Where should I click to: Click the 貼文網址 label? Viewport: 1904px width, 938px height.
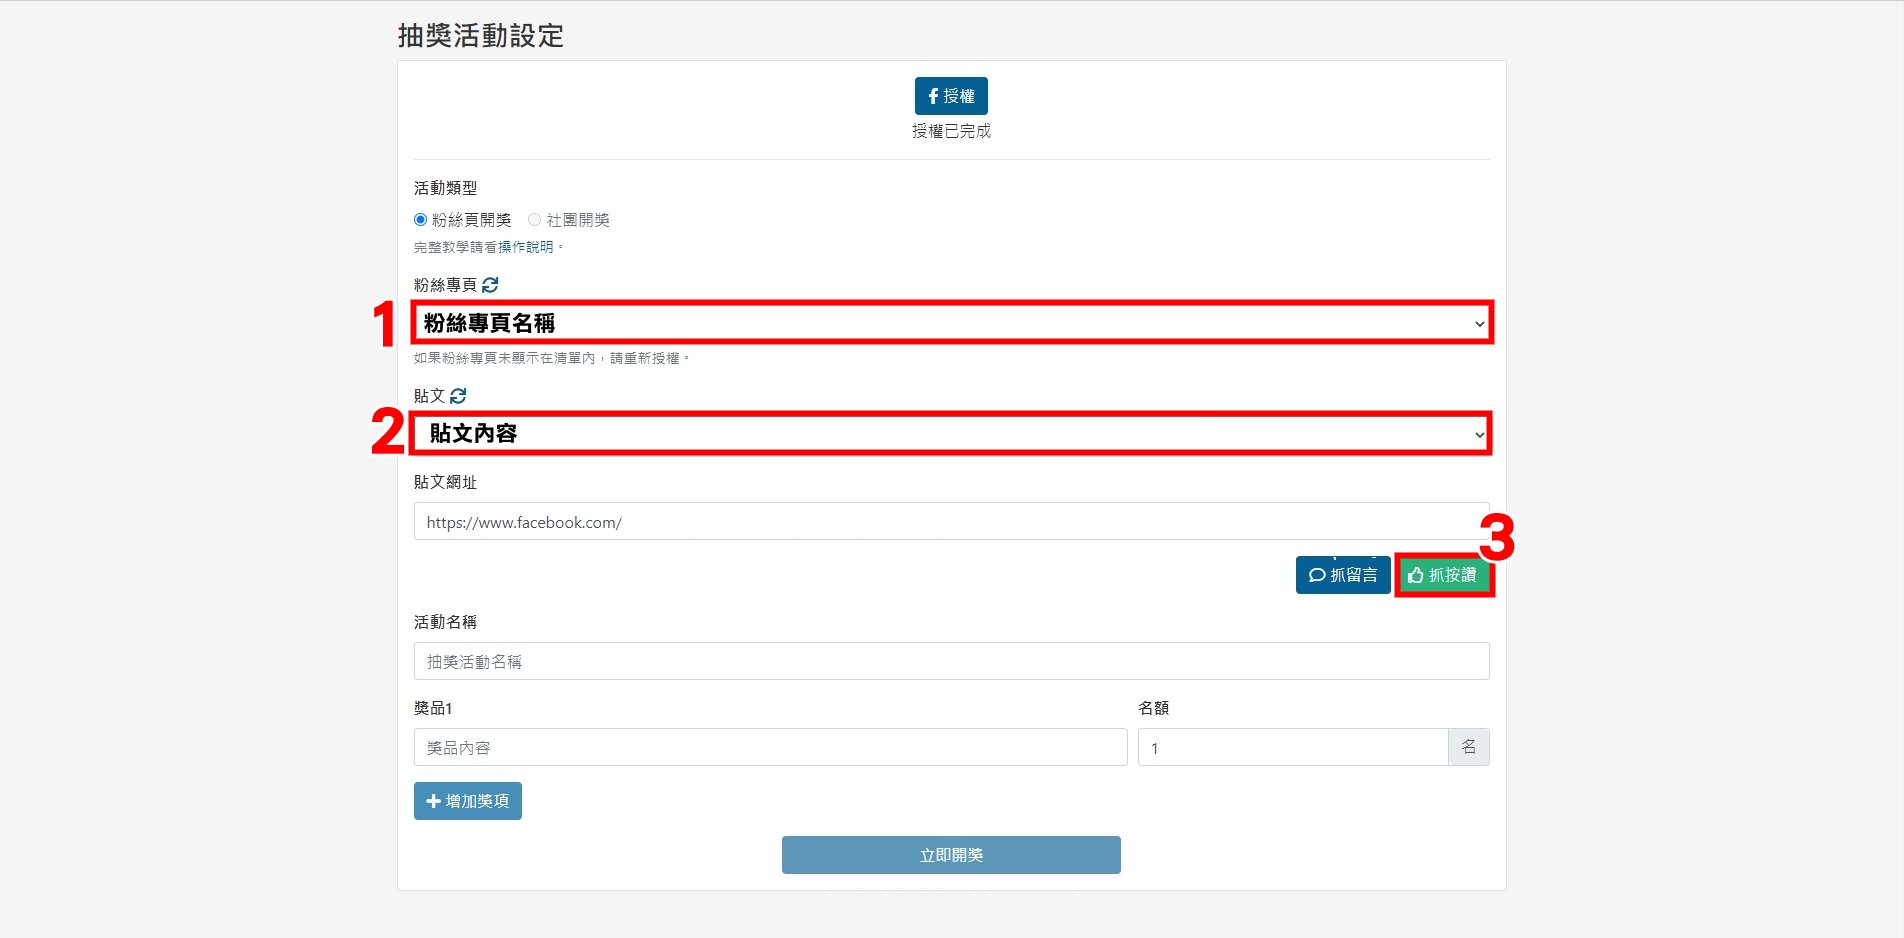coord(446,482)
